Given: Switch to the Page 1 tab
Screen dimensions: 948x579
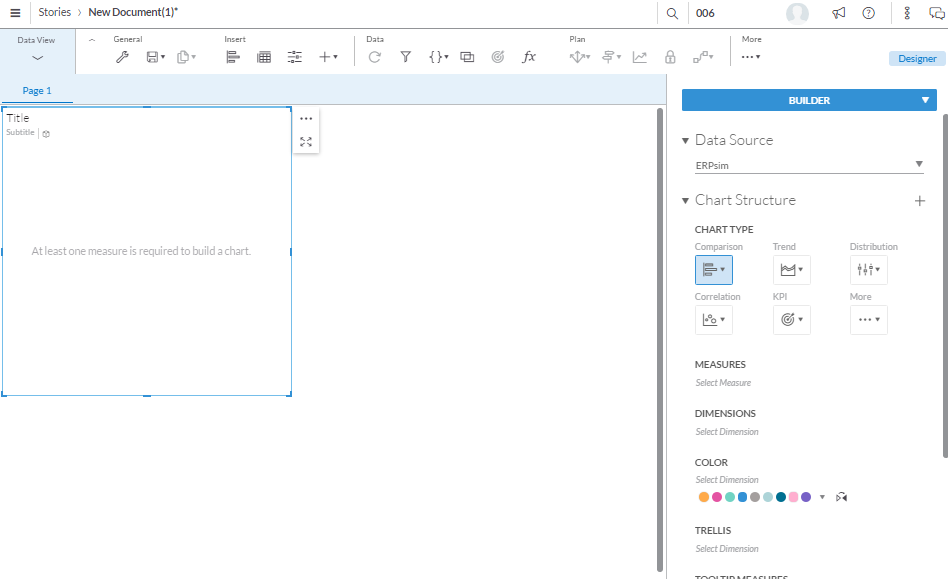Looking at the screenshot, I should tap(37, 90).
